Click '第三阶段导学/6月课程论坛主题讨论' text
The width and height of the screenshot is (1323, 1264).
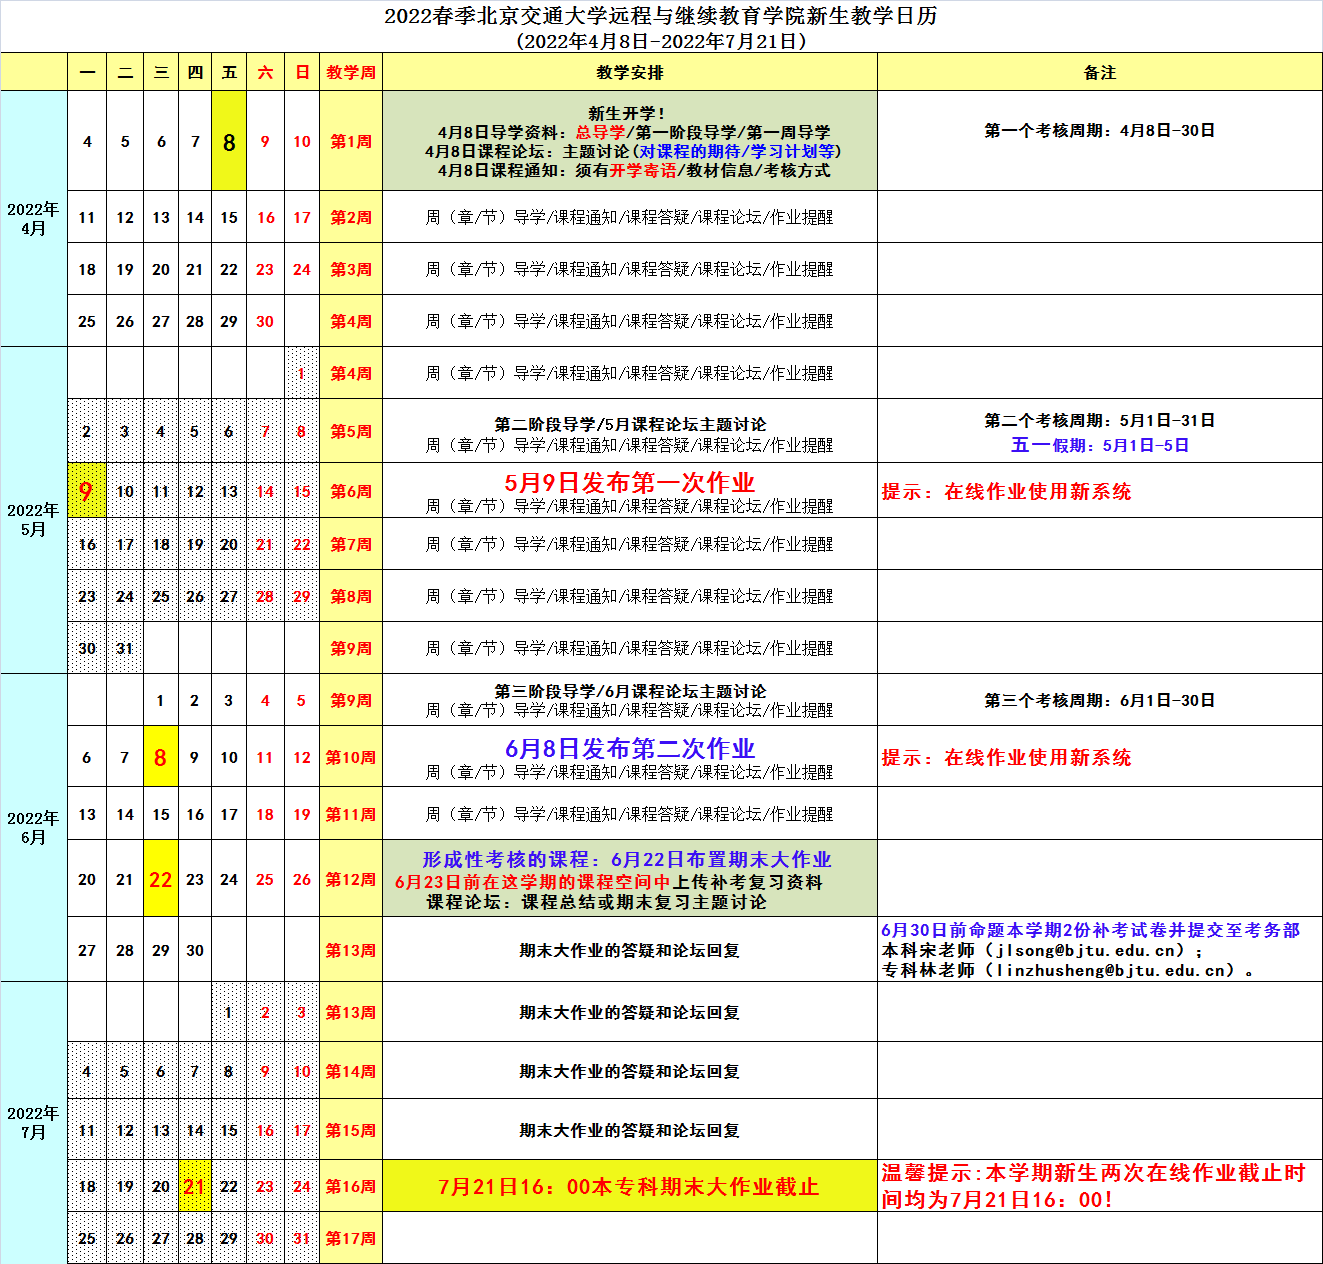630,691
